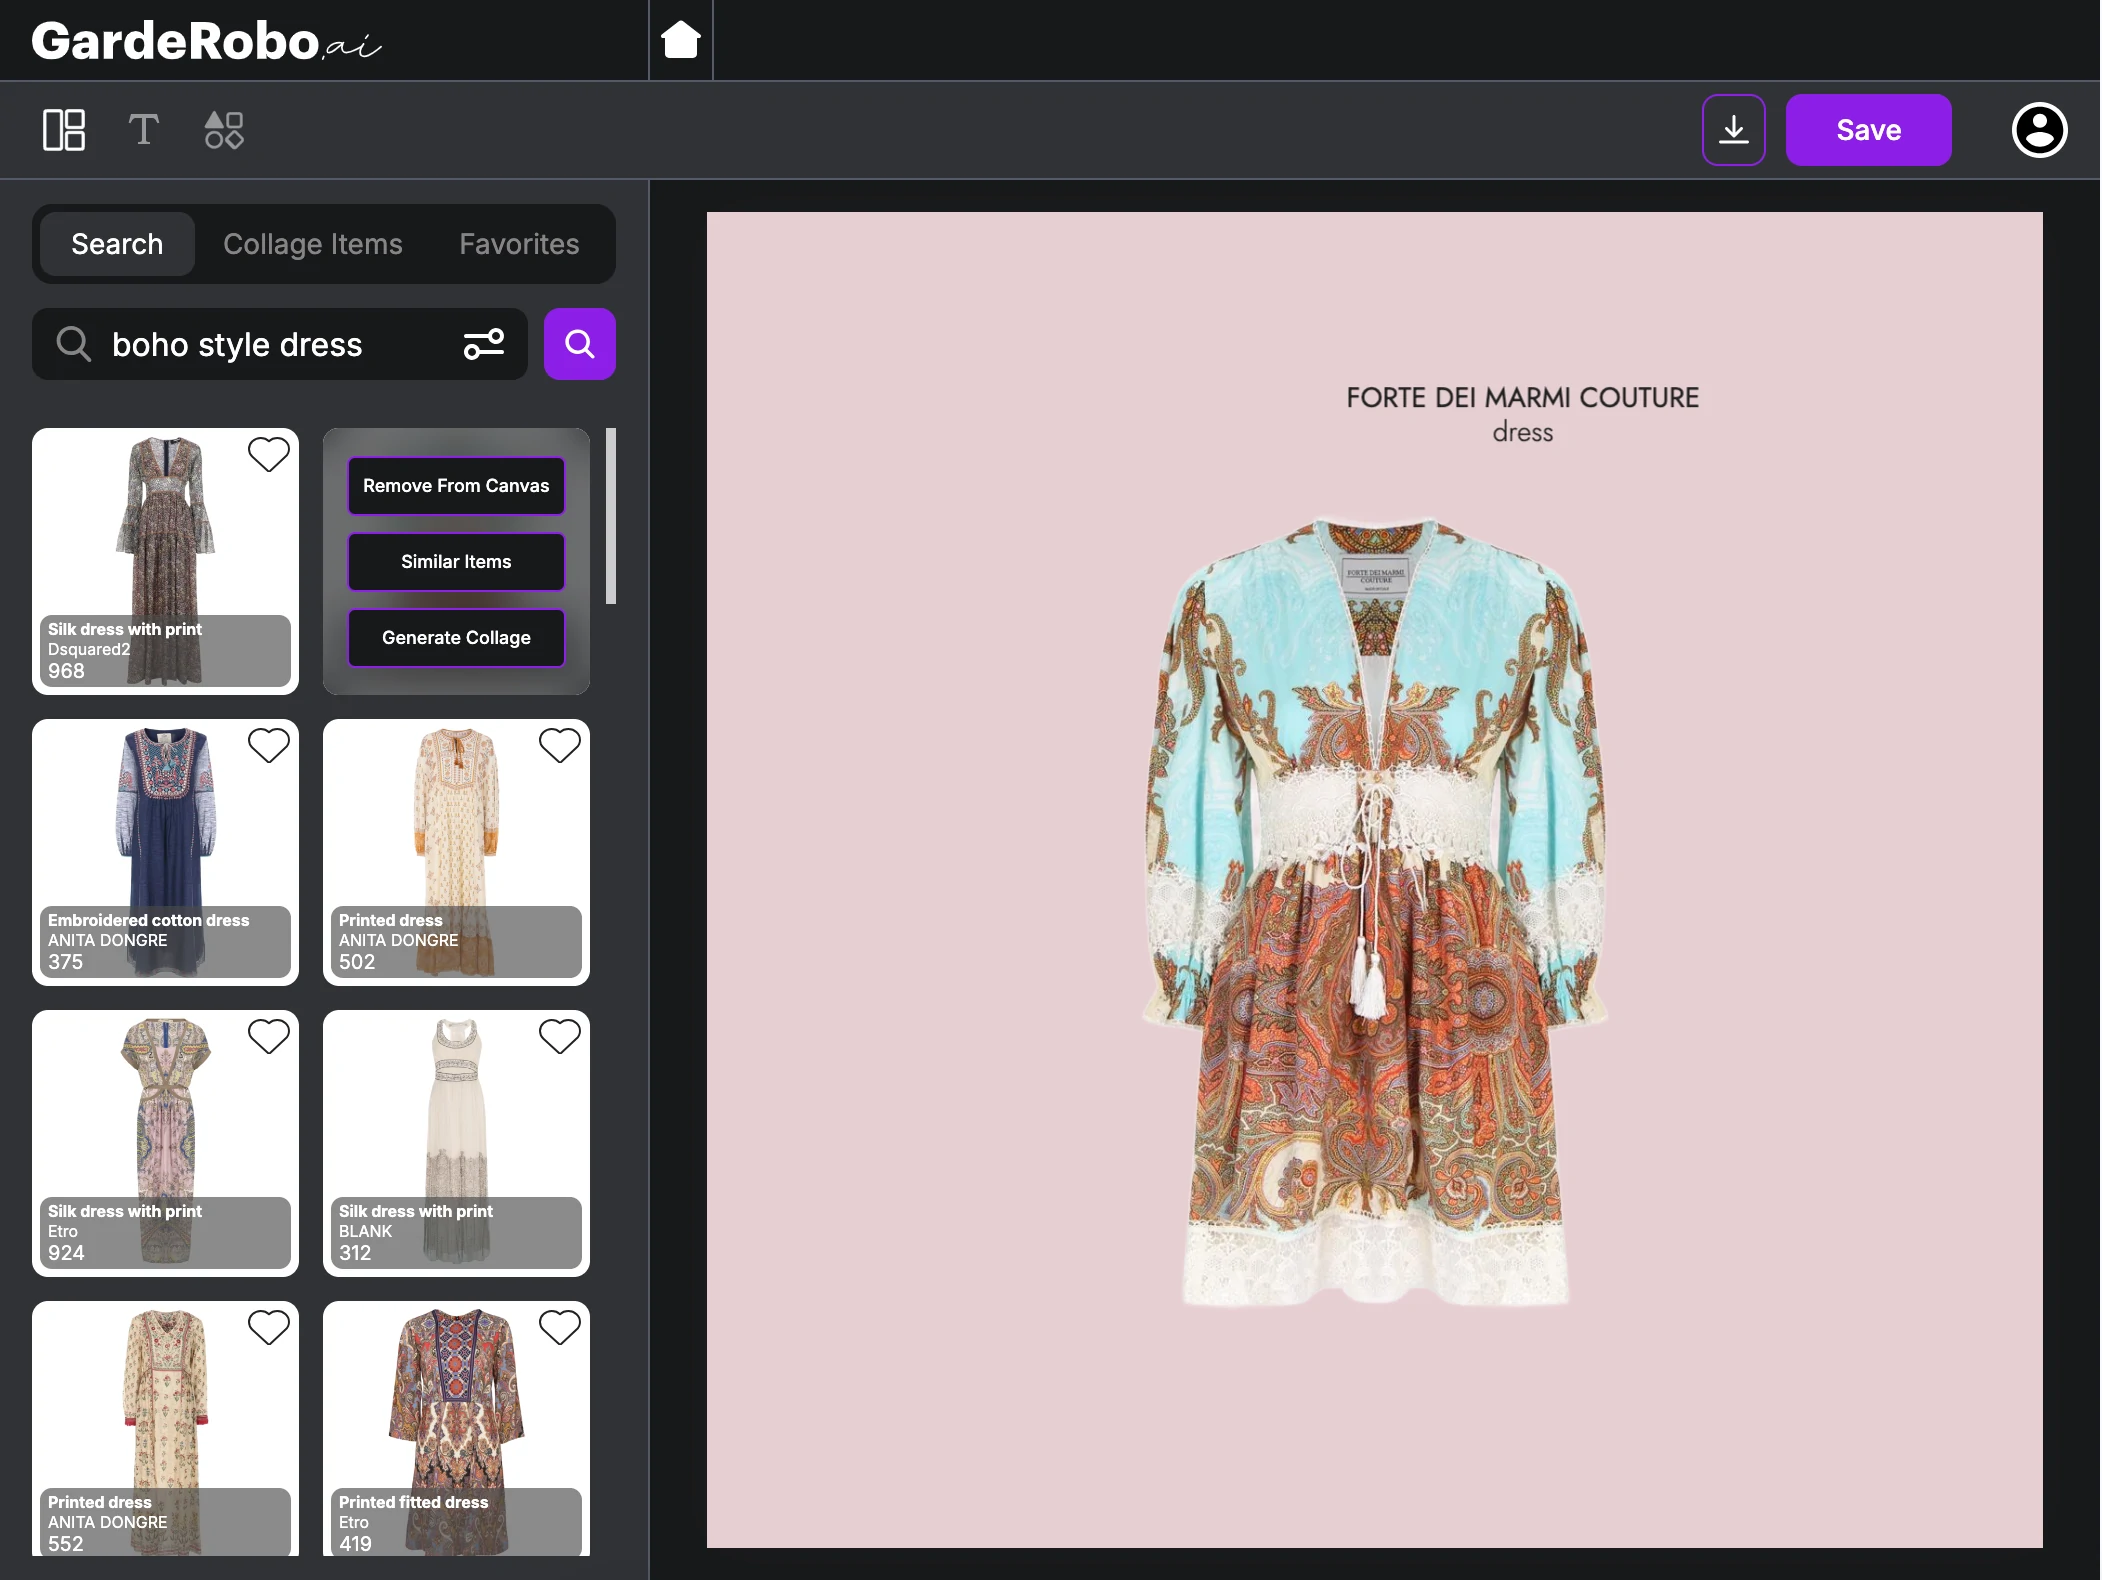Click the price 419 label
This screenshot has height=1580, width=2102.
355,1544
